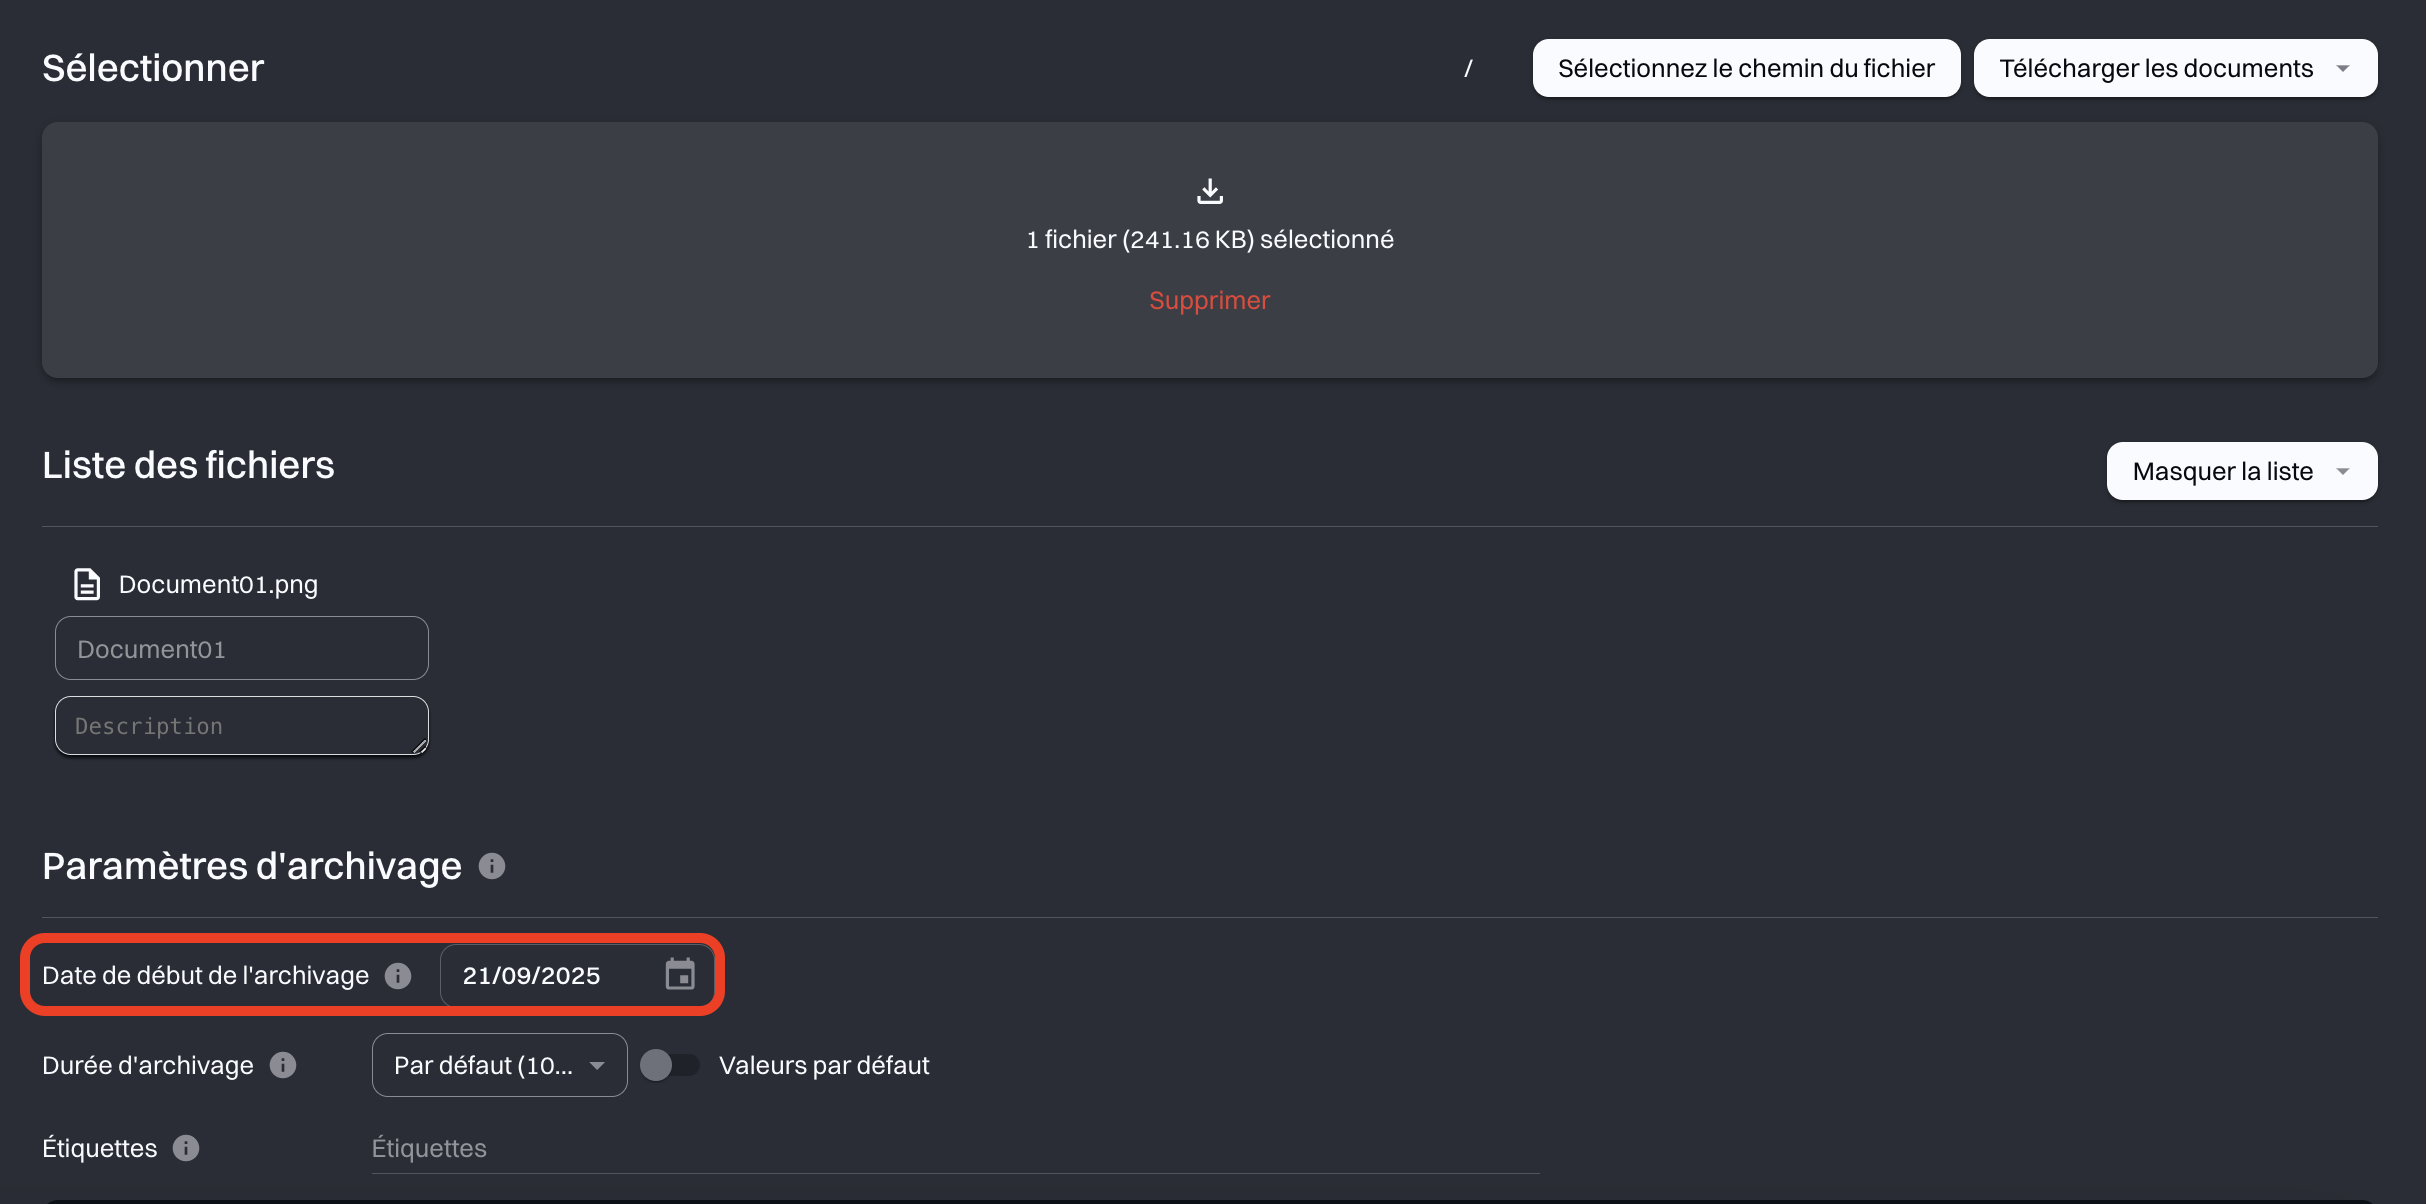Viewport: 2426px width, 1204px height.
Task: Click the Télécharger les documents button label
Action: pyautogui.click(x=2155, y=68)
